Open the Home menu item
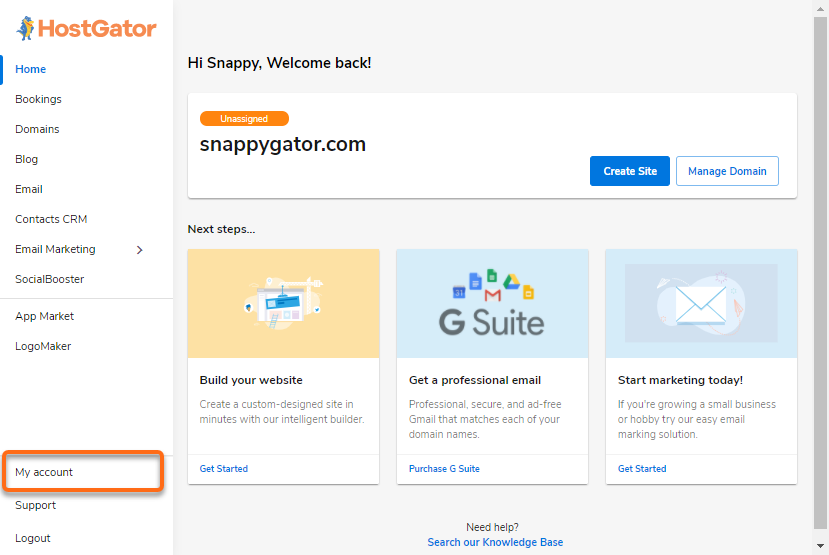 click(31, 69)
